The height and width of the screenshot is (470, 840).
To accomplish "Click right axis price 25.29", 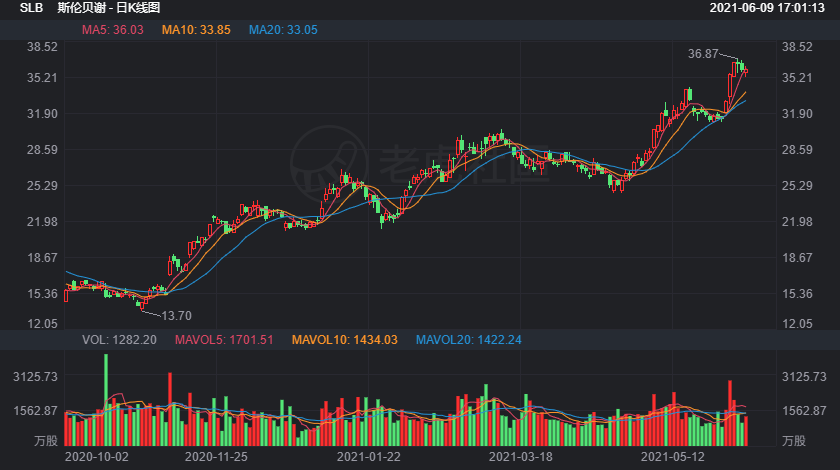I will click(x=797, y=186).
